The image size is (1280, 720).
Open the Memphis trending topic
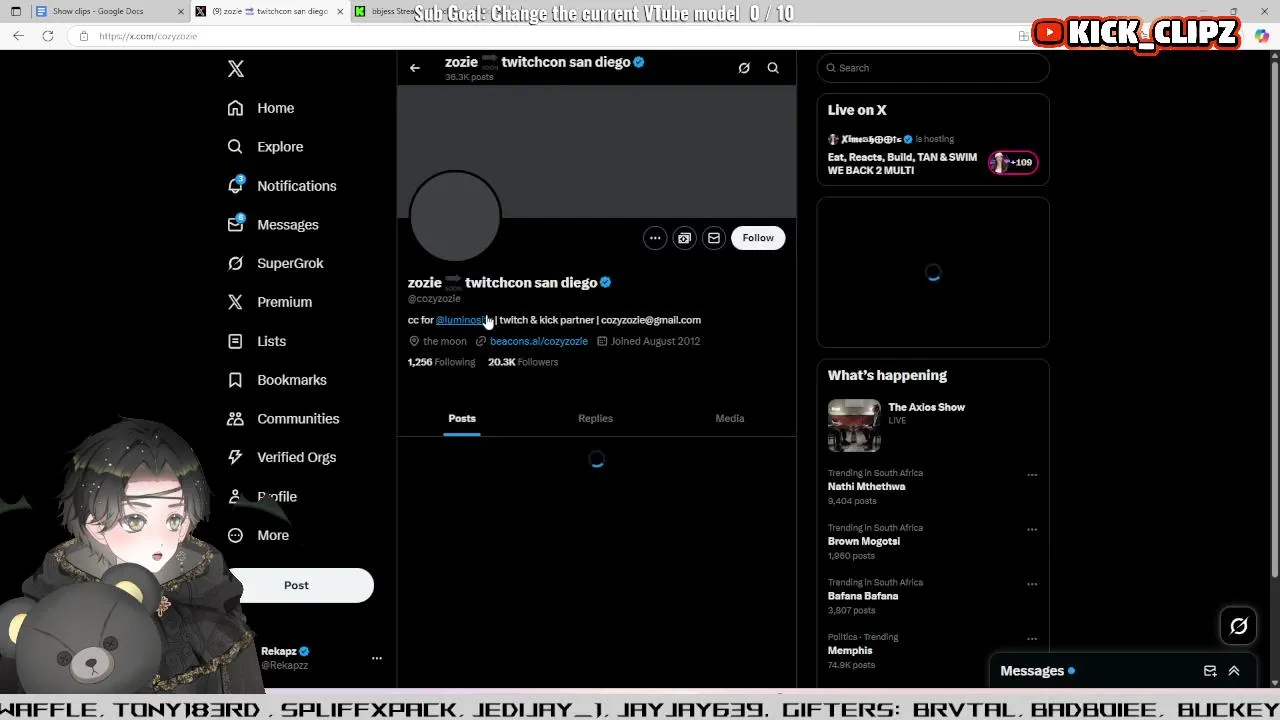850,651
